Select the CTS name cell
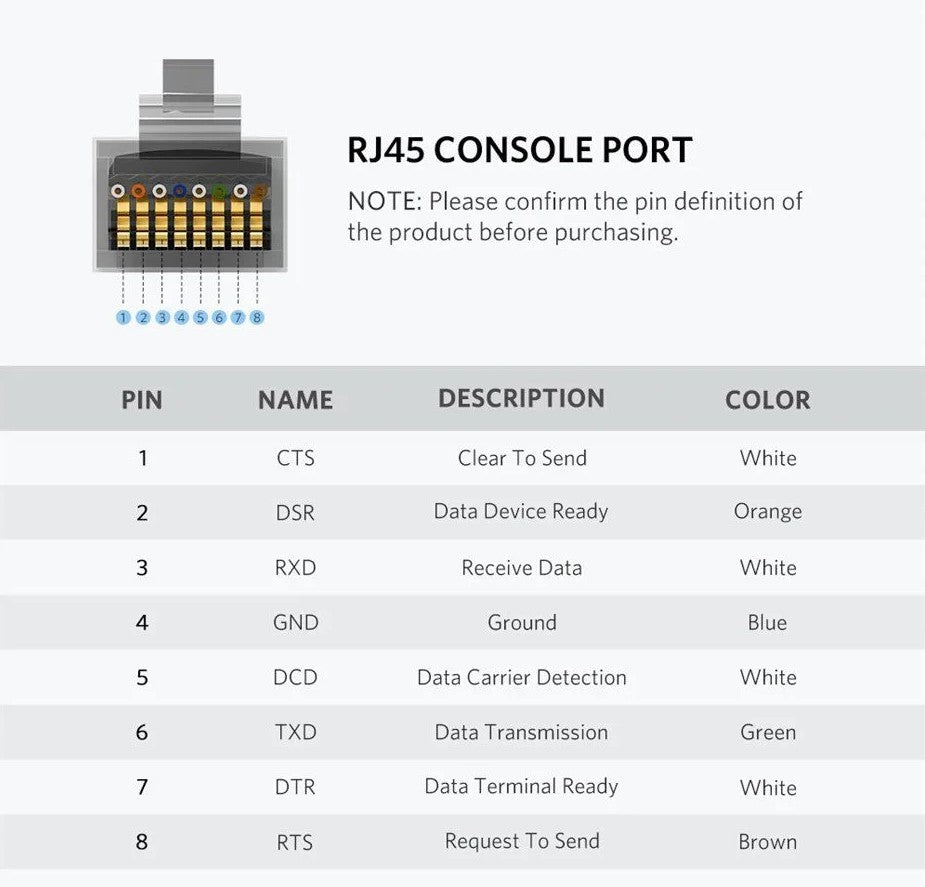Viewport: 925px width, 887px height. coord(296,458)
